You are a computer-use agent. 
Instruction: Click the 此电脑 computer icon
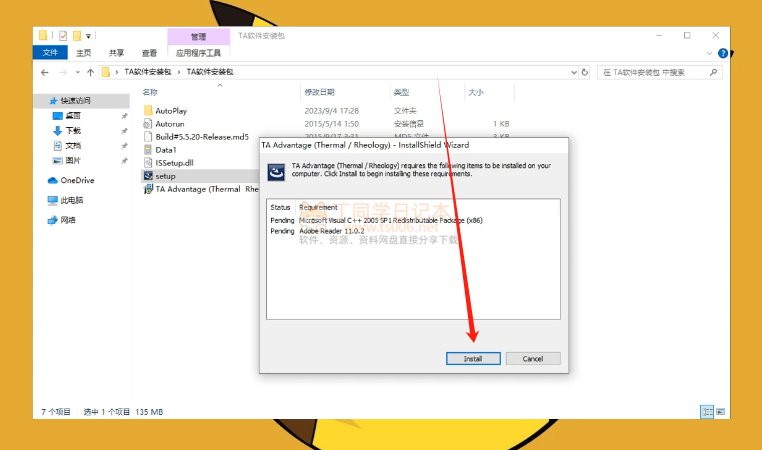[x=52, y=200]
